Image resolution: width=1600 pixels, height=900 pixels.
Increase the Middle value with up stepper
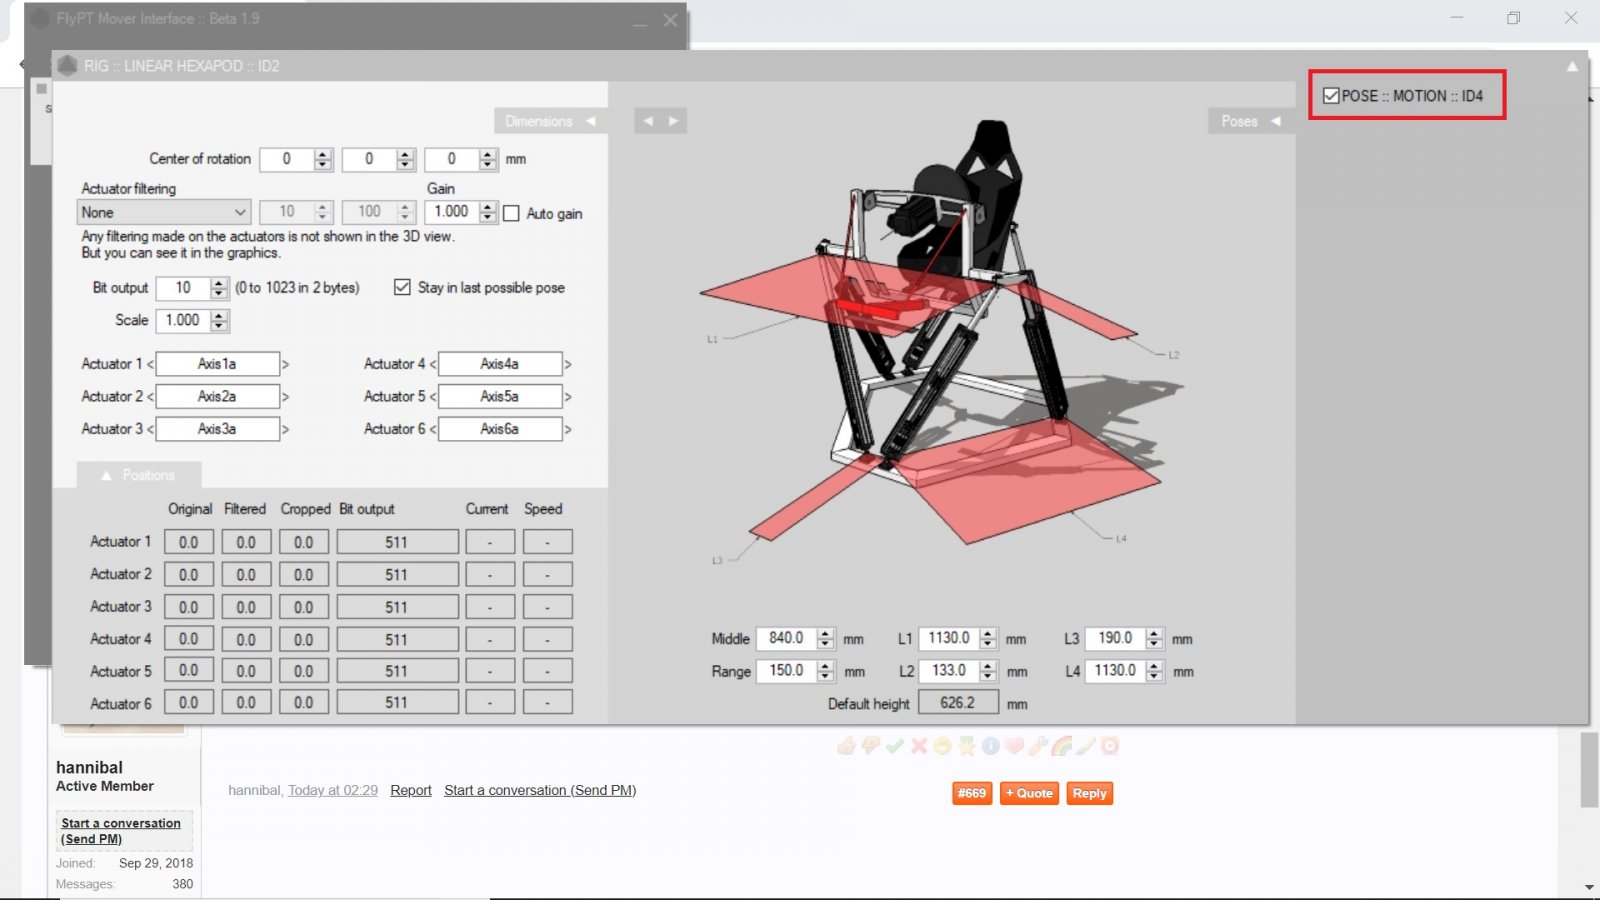coord(825,633)
